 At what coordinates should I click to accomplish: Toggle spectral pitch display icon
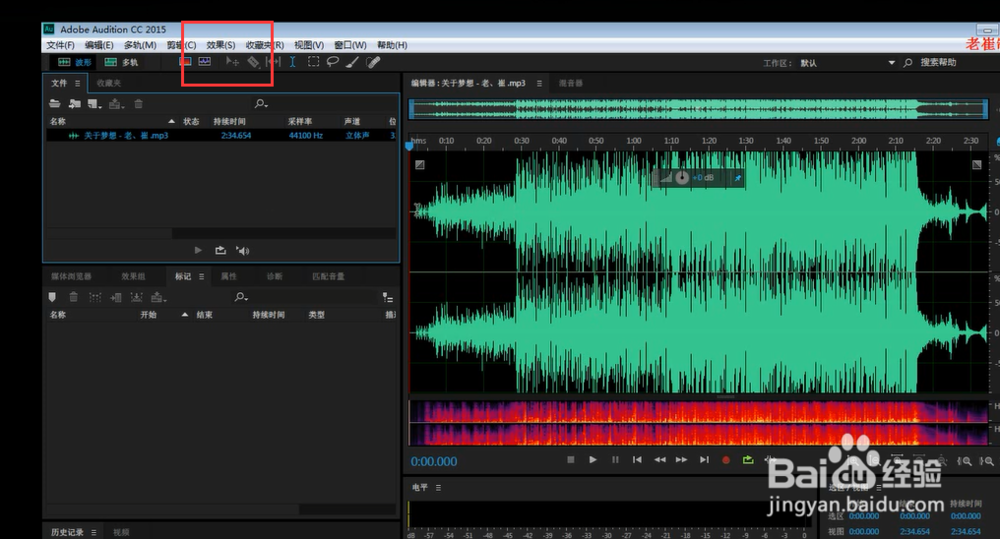[204, 62]
